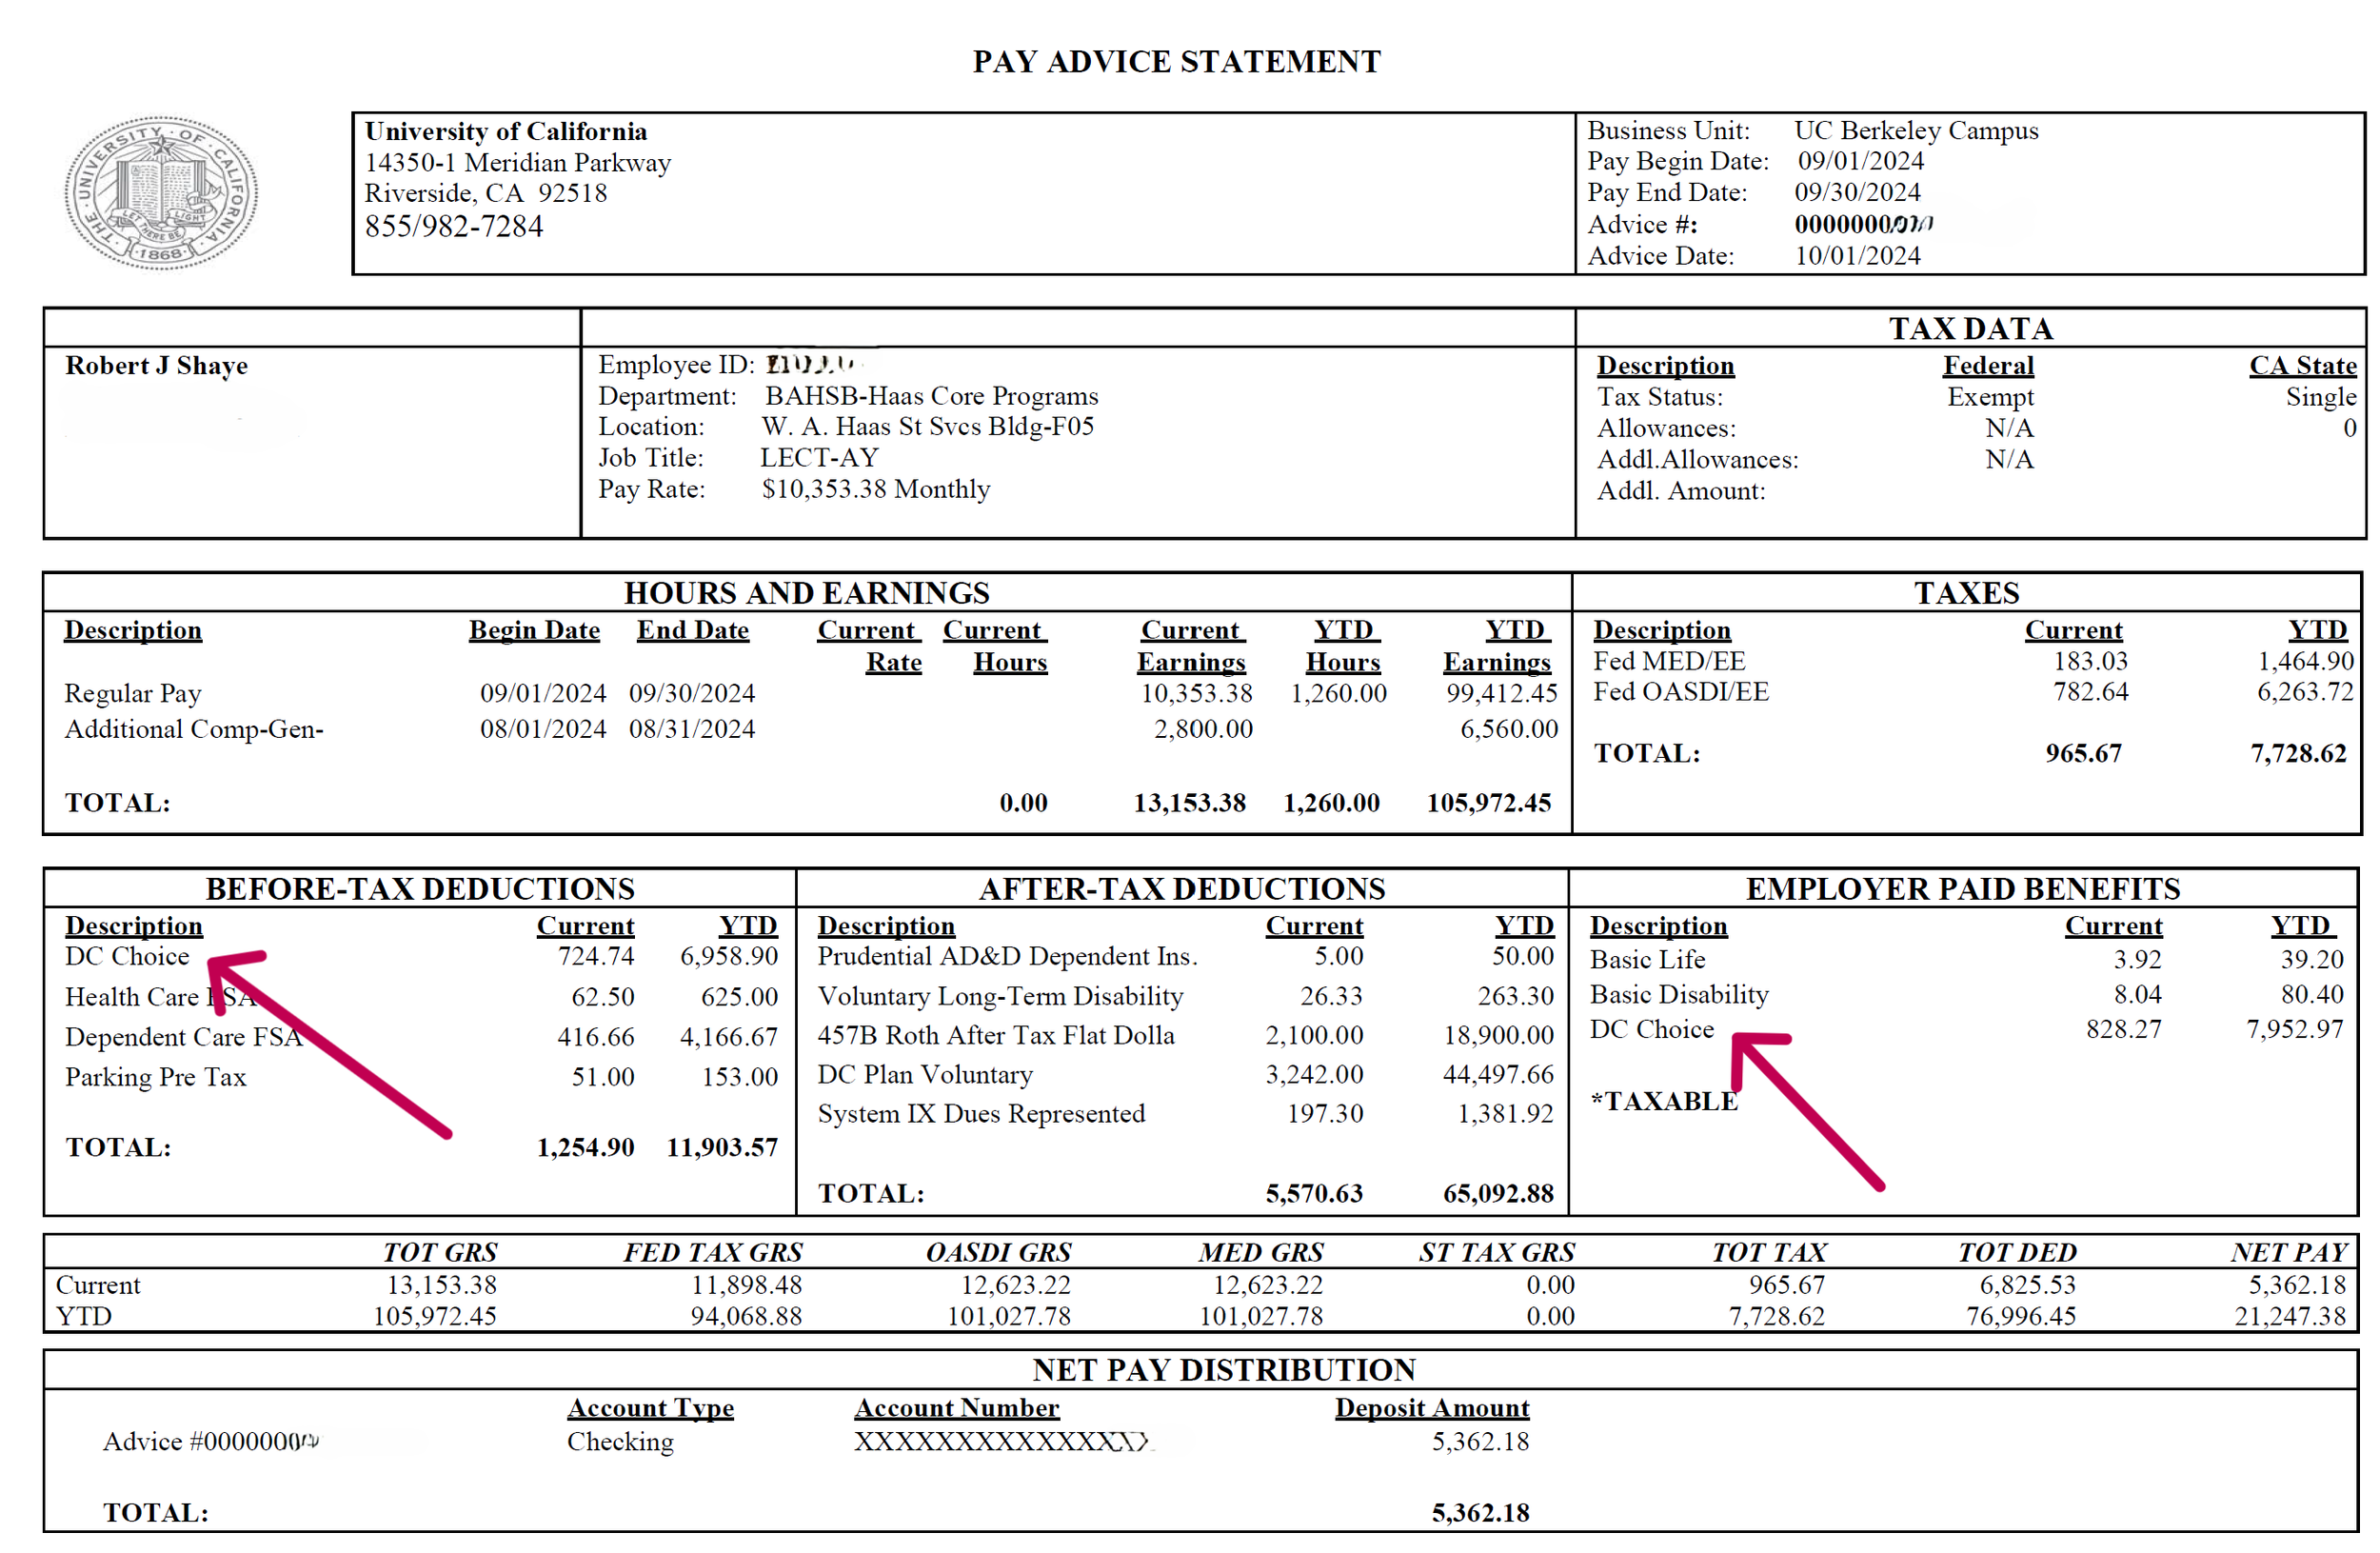The image size is (2380, 1553).
Task: Click the Federal column header in Tax Data
Action: coord(1987,366)
